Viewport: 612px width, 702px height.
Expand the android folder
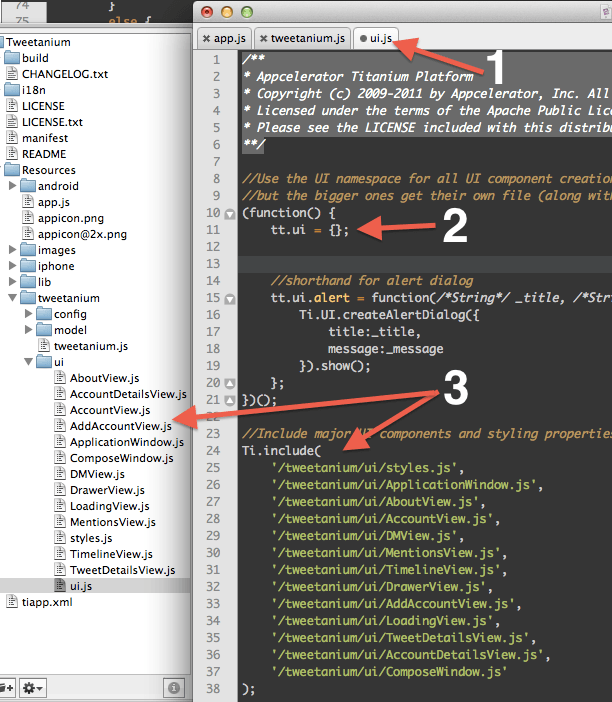(13, 185)
